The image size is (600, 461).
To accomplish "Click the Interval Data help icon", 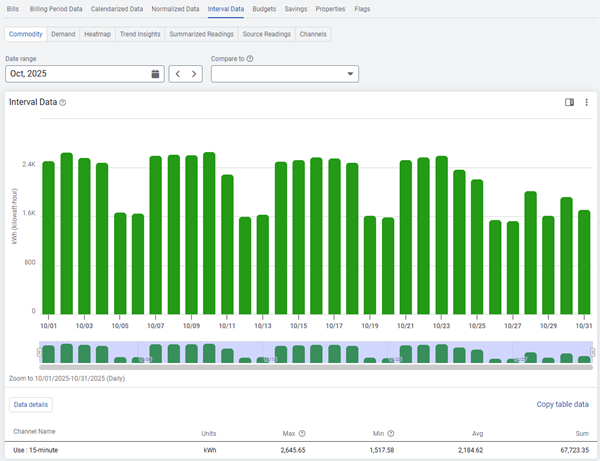I will coord(63,102).
